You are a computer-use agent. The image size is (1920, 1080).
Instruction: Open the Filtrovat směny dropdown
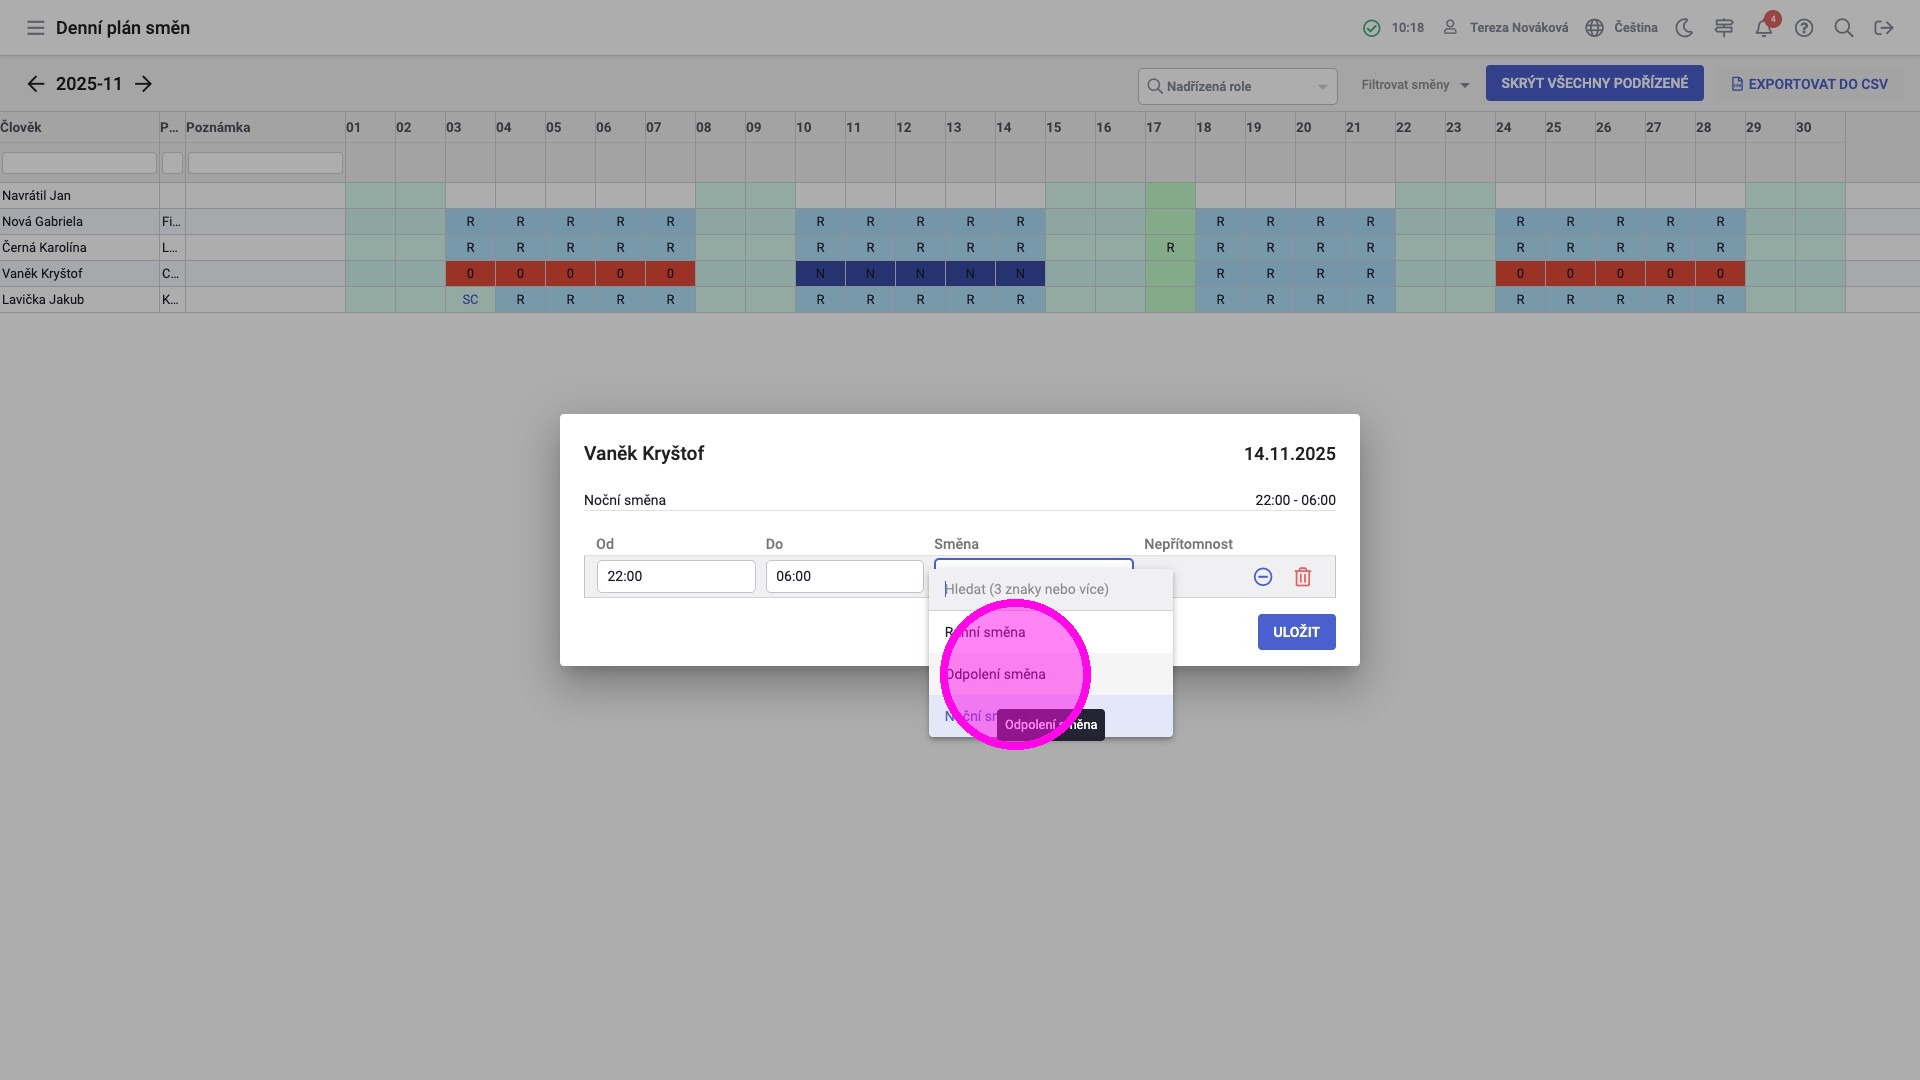pyautogui.click(x=1414, y=85)
